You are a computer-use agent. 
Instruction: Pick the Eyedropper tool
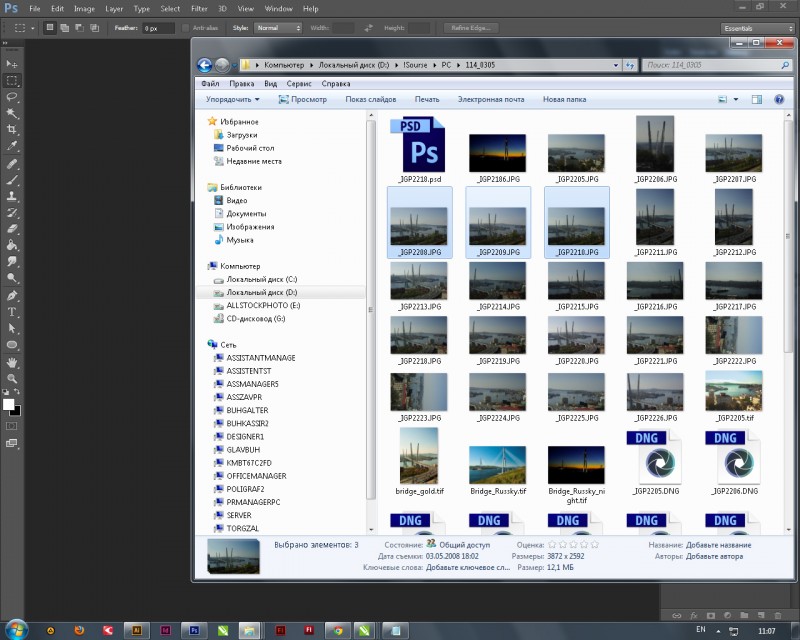point(12,146)
